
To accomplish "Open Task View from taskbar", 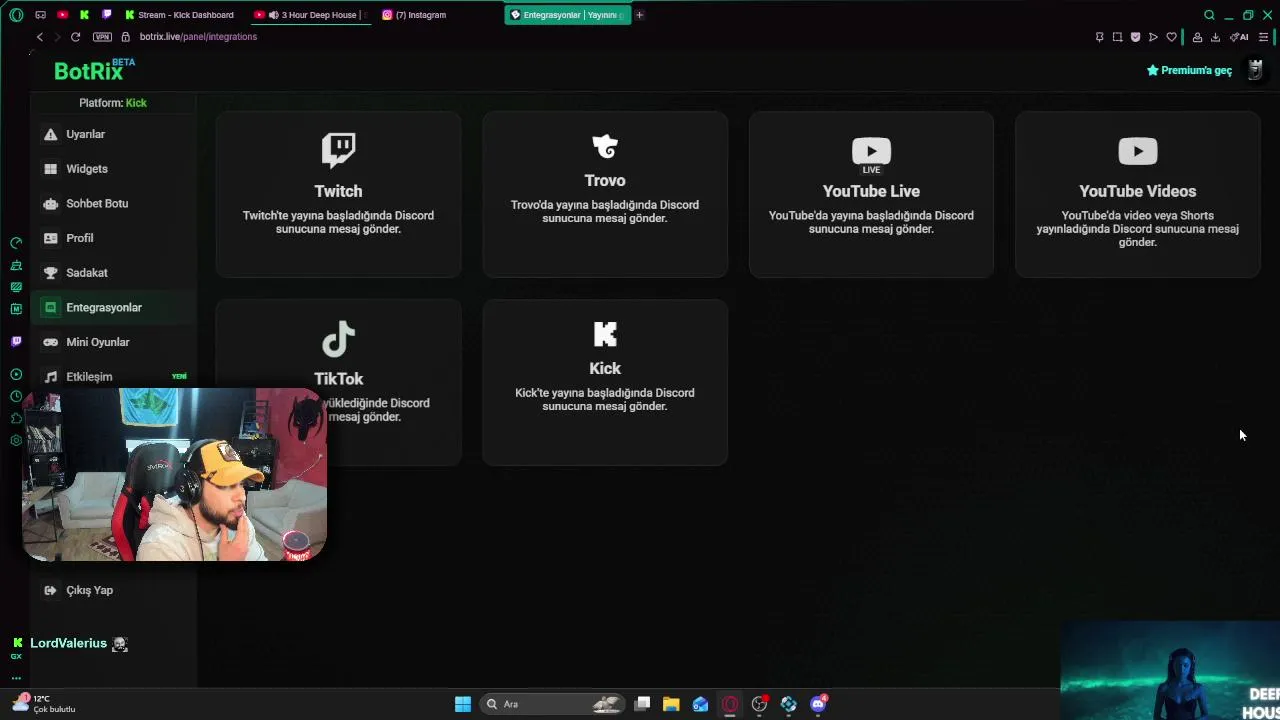I will pyautogui.click(x=642, y=704).
